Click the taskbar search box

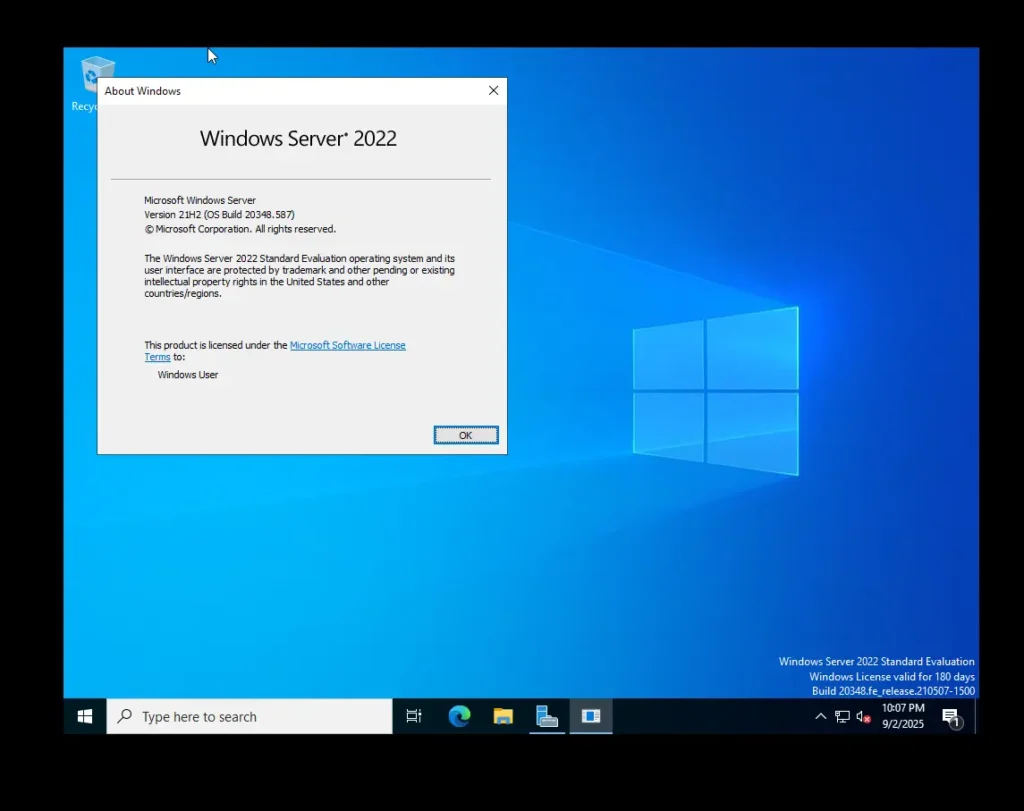coord(249,716)
